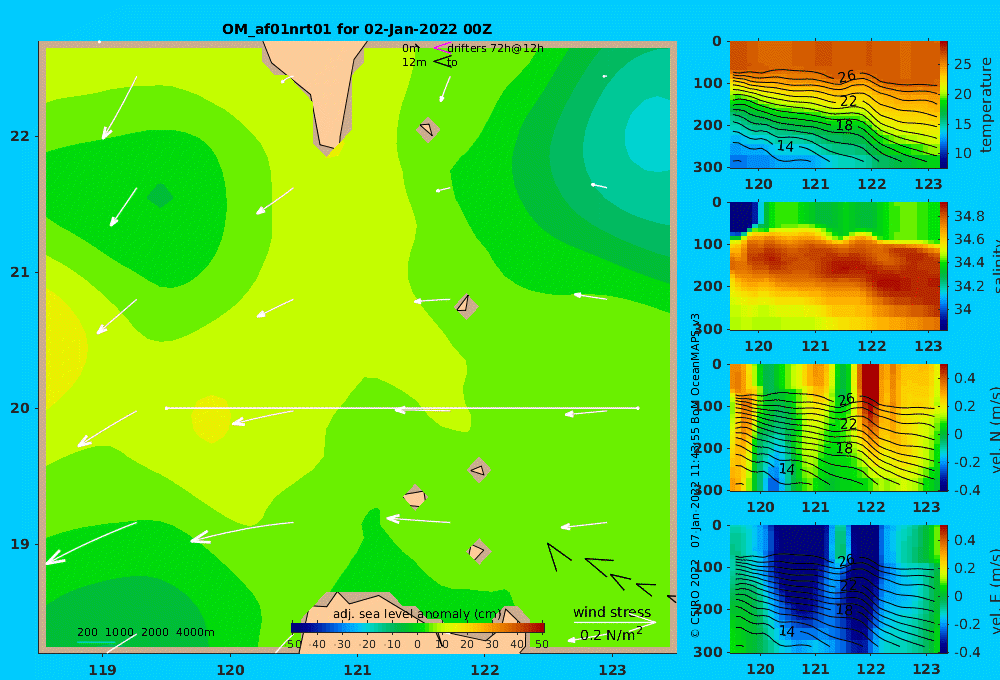Click the vel. E colorbar
This screenshot has height=680, width=1000.
[944, 589]
